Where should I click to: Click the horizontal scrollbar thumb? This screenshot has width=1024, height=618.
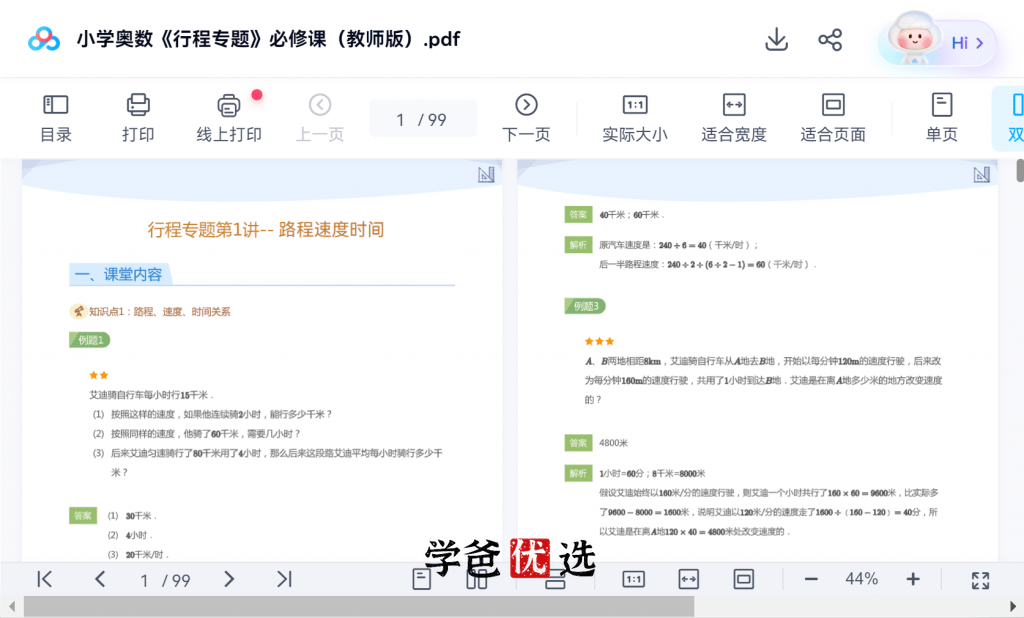coord(359,606)
